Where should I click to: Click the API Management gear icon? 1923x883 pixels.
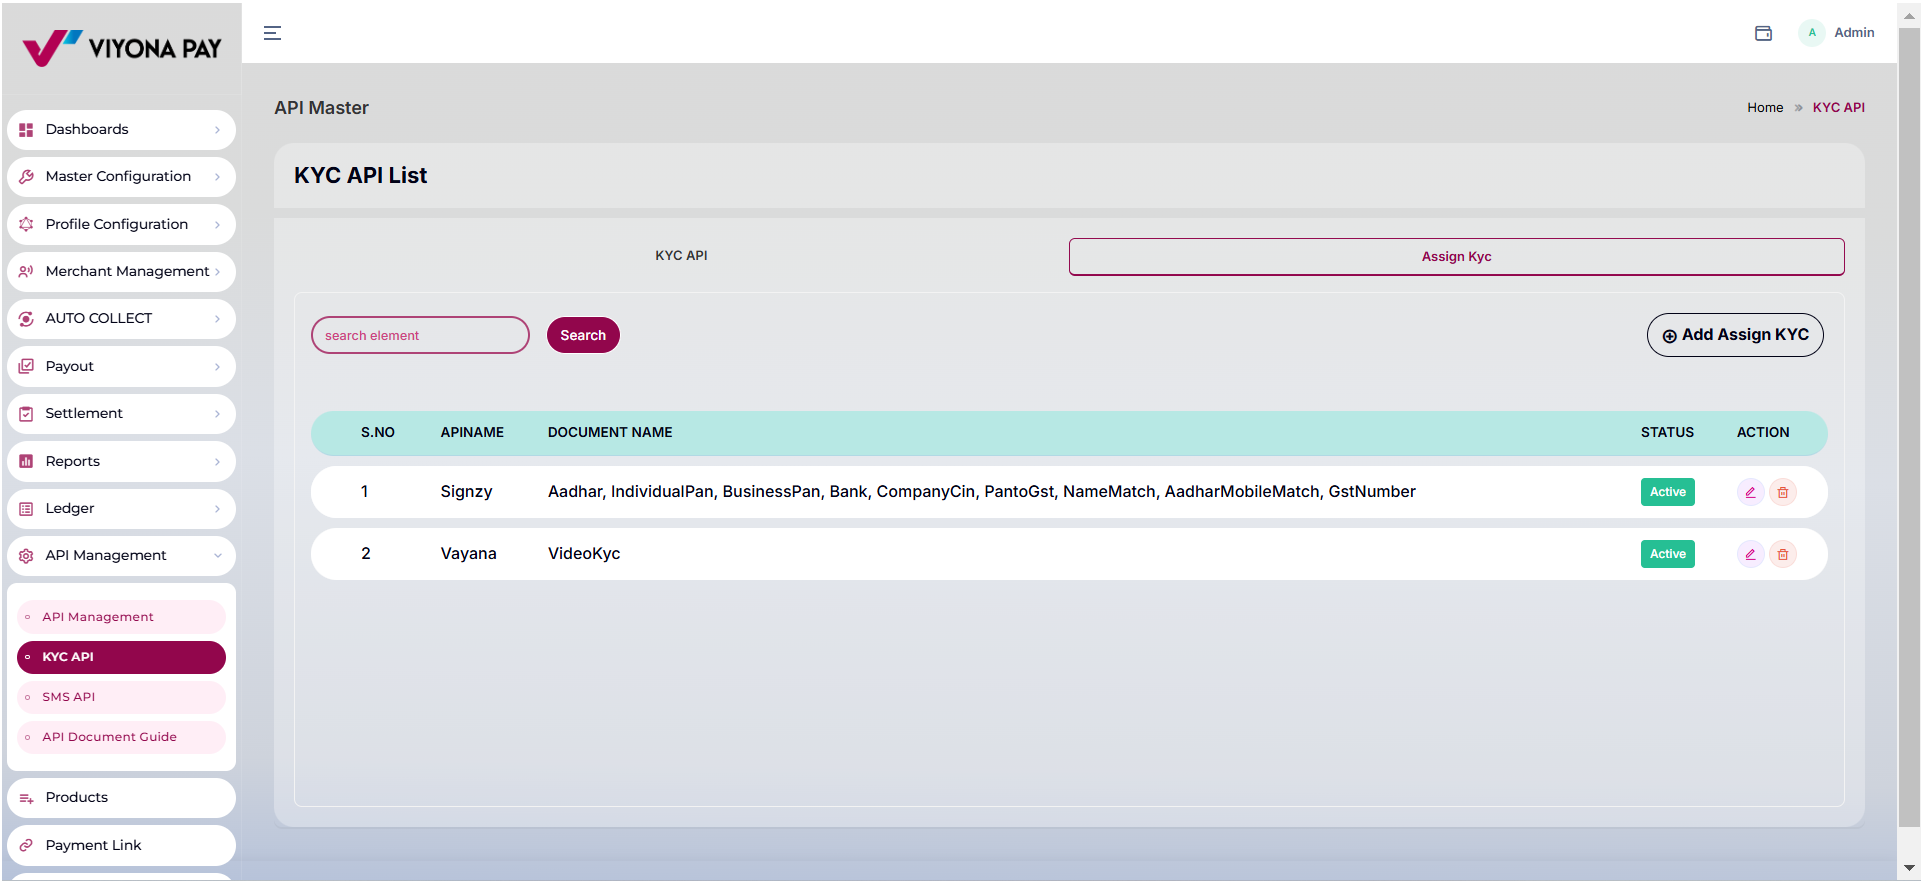point(26,556)
